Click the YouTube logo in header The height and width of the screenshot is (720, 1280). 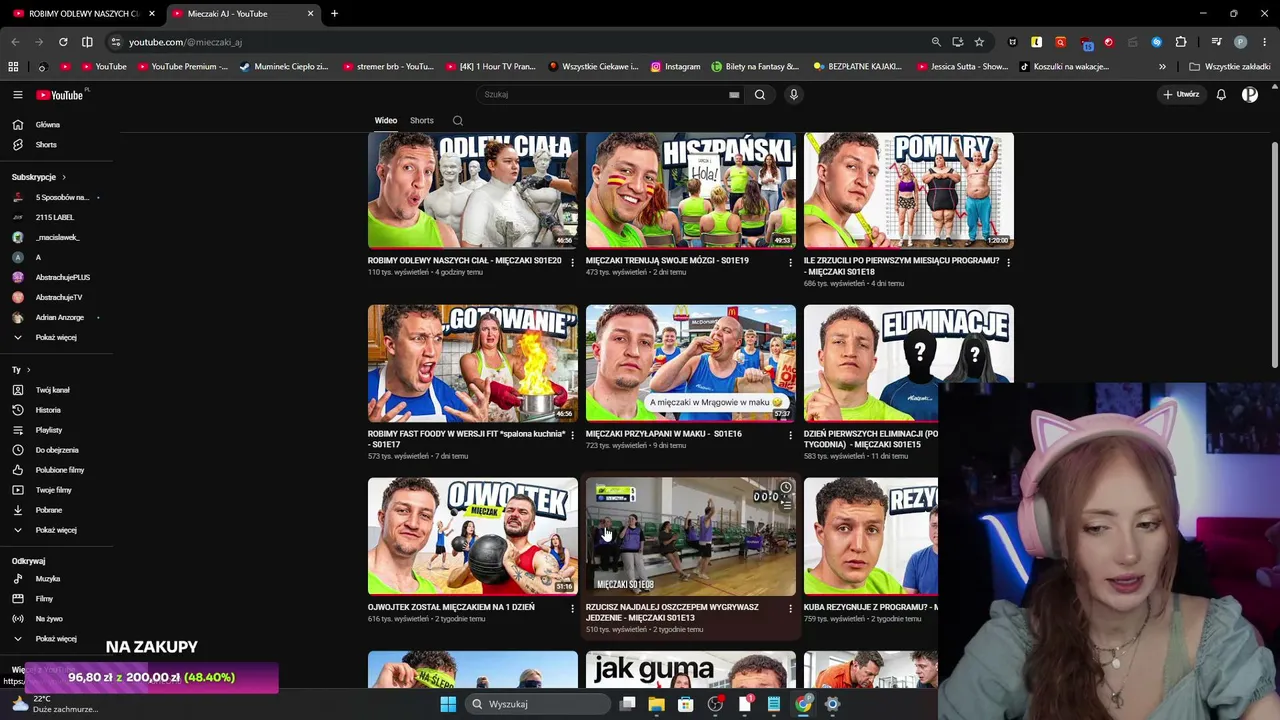62,95
